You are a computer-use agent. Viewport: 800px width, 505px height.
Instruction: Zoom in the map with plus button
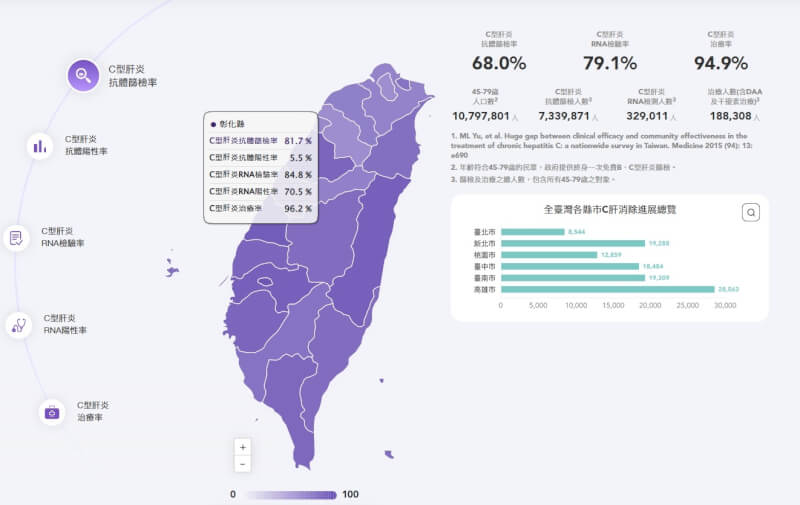pos(242,447)
